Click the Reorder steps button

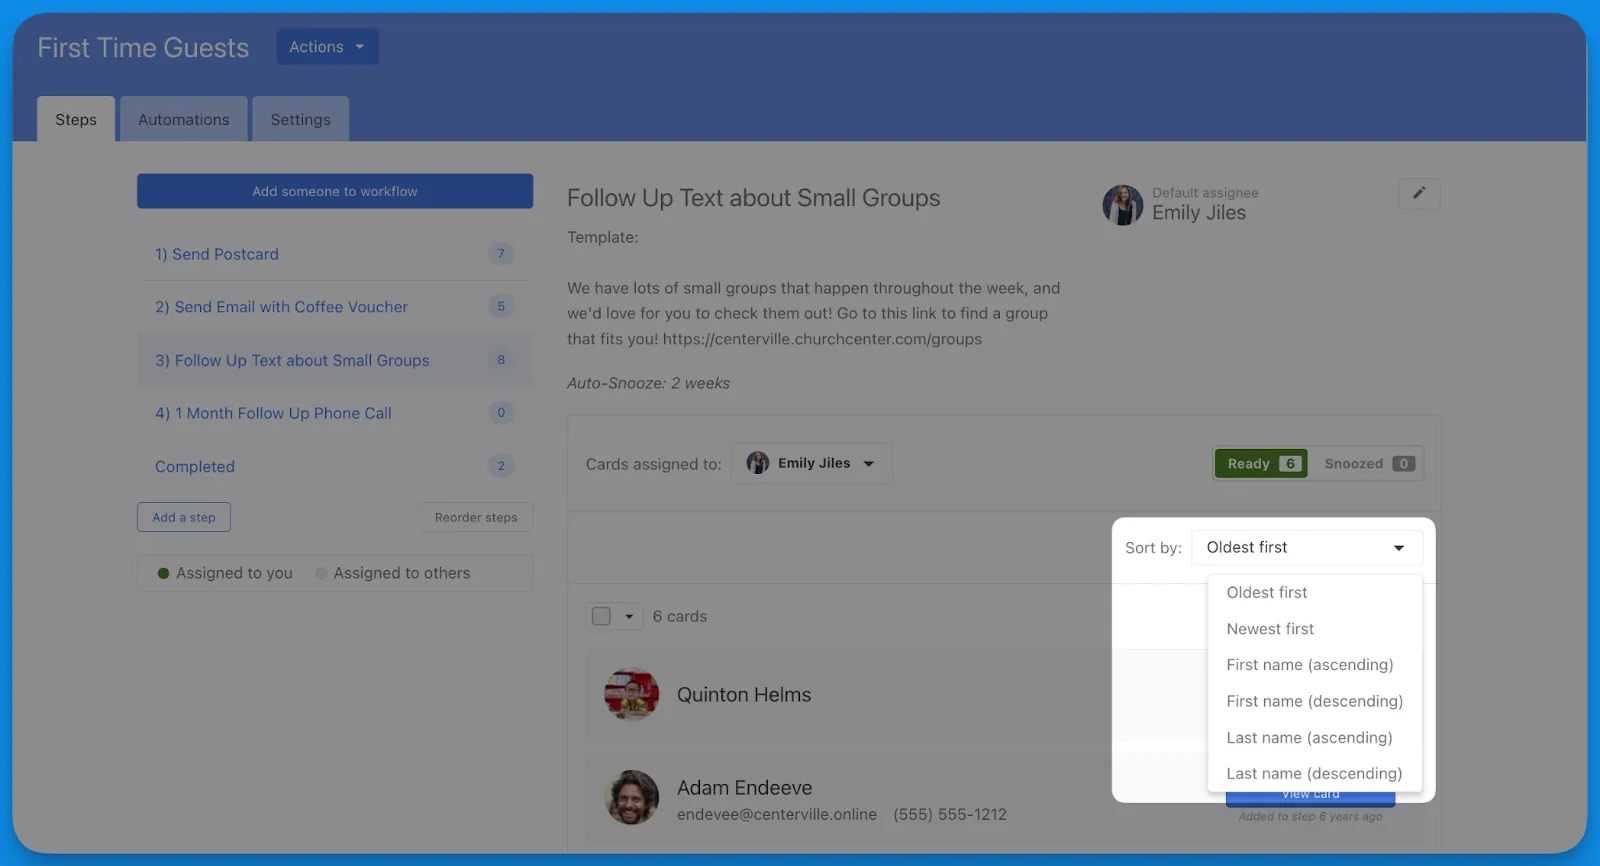[x=476, y=518]
